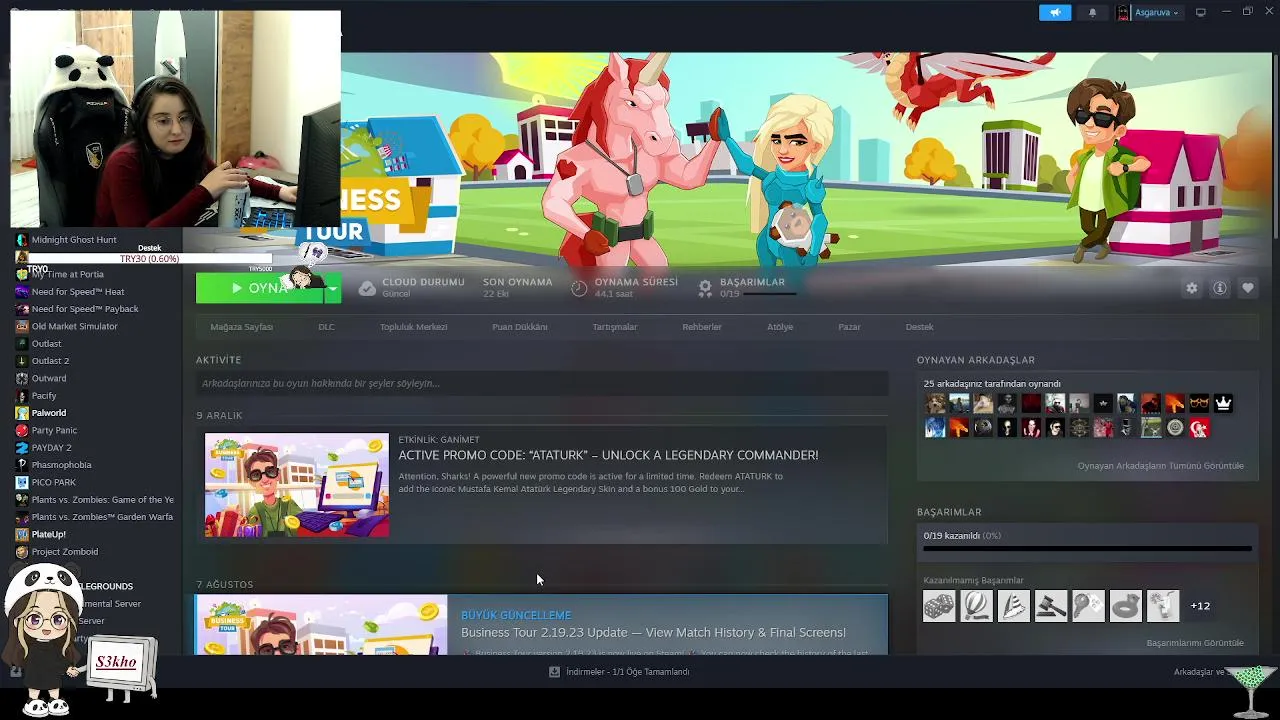Select Outlast in library list
The width and height of the screenshot is (1280, 720).
[x=46, y=344]
